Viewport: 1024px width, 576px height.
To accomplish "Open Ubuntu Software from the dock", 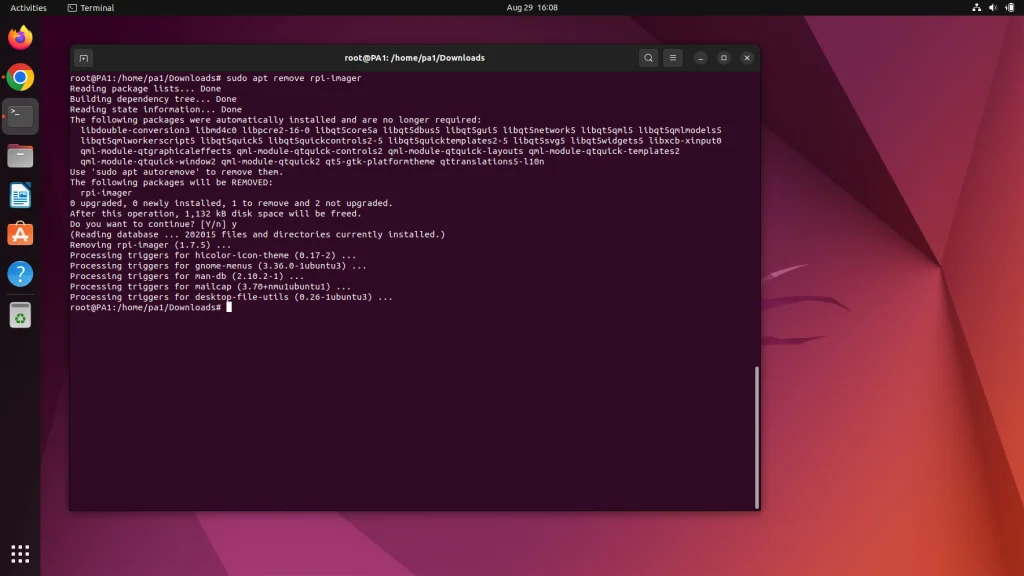I will 20,234.
